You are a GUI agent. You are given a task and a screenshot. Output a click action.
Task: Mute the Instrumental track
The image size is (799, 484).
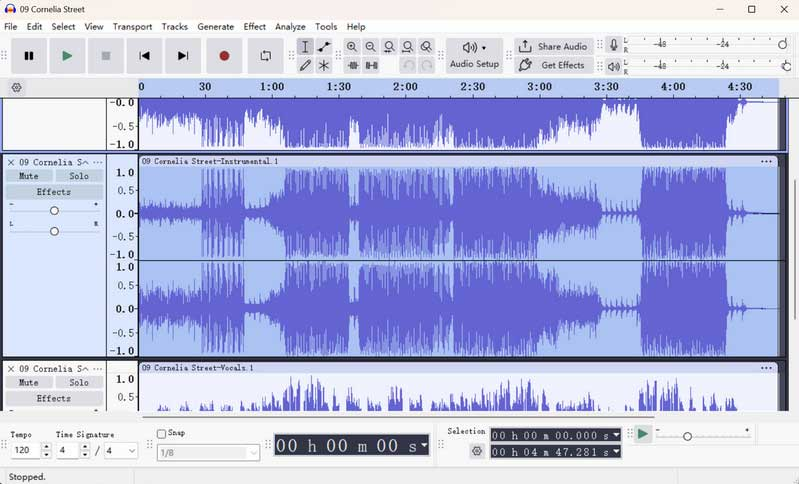[29, 176]
